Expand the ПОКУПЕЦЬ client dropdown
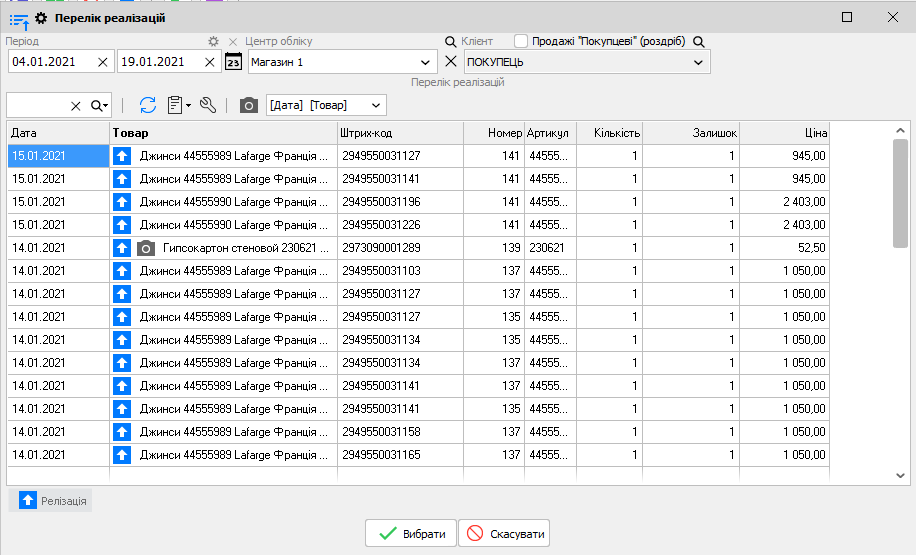916x555 pixels. tap(698, 62)
